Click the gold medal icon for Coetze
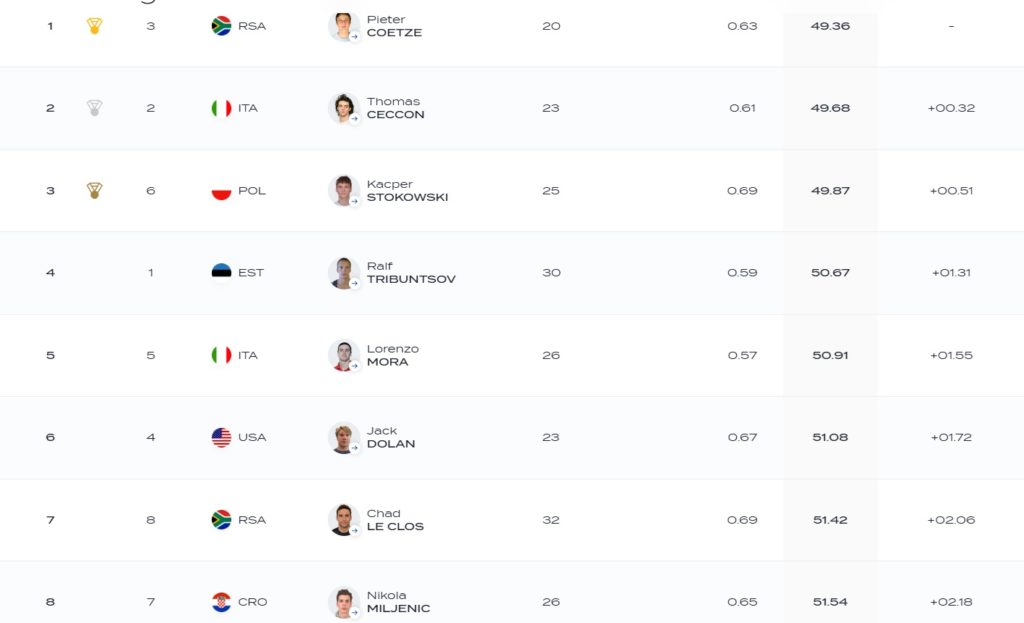This screenshot has height=623, width=1024. [x=95, y=26]
